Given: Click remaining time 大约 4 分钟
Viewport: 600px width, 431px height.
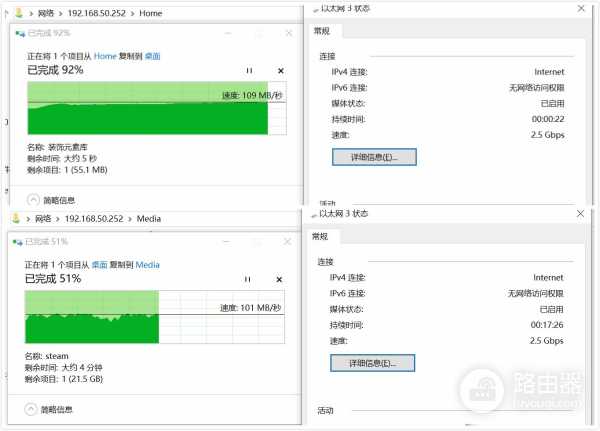Looking at the screenshot, I should point(82,367).
